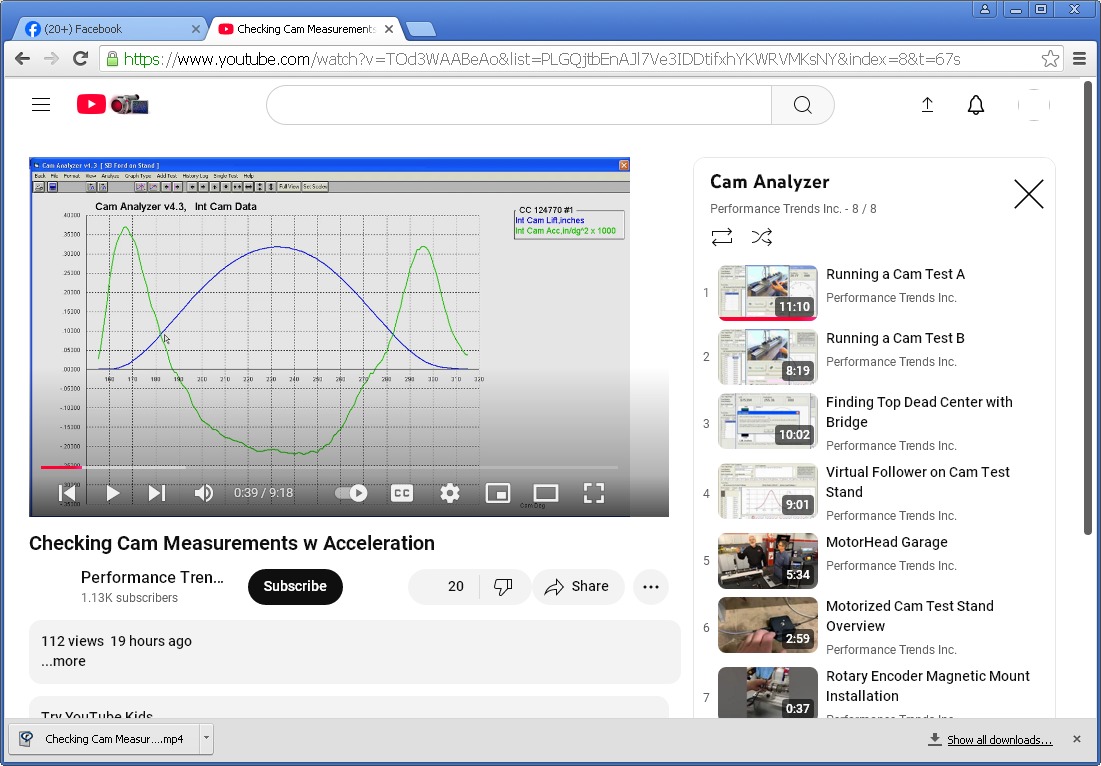Open the upload video icon
The width and height of the screenshot is (1101, 766).
(x=927, y=105)
